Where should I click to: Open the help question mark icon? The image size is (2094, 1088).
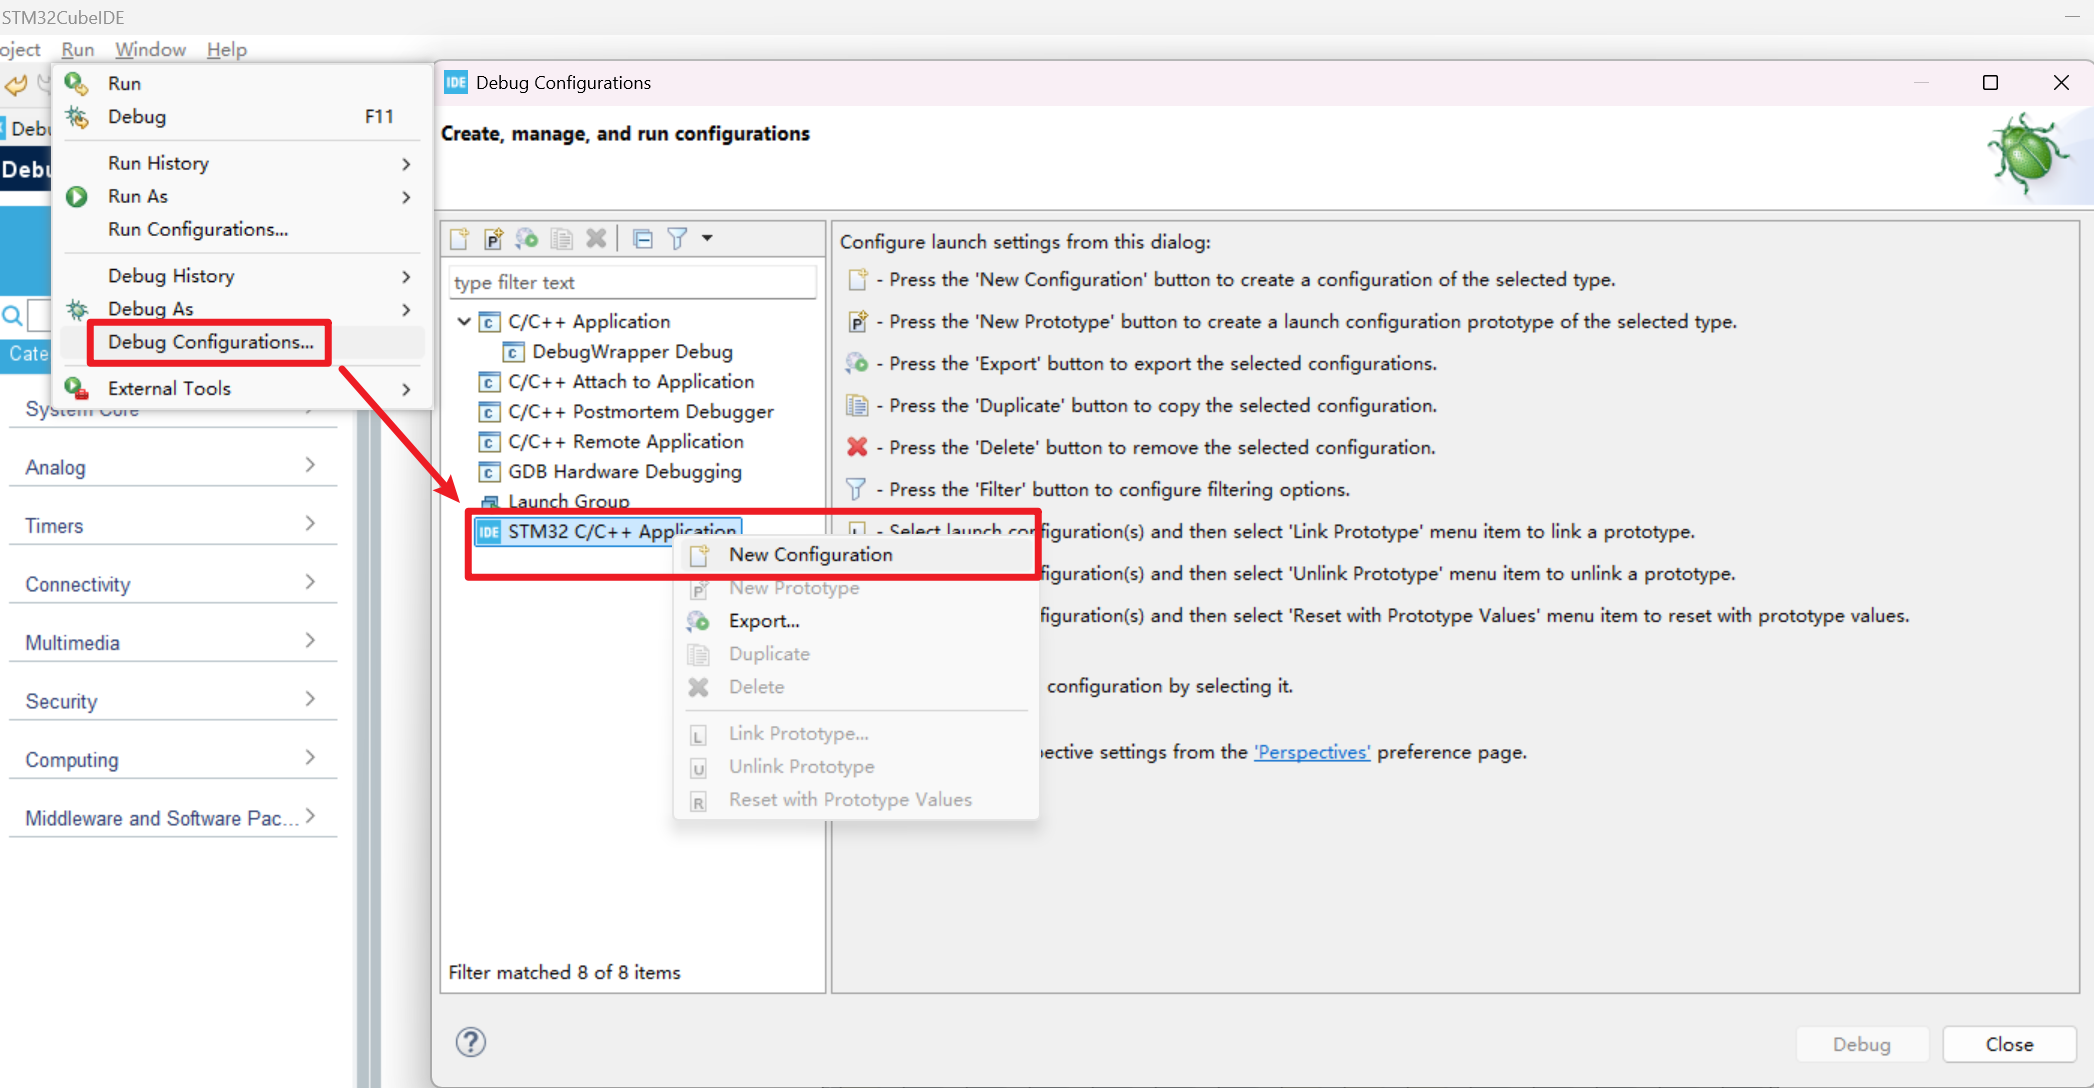tap(471, 1042)
